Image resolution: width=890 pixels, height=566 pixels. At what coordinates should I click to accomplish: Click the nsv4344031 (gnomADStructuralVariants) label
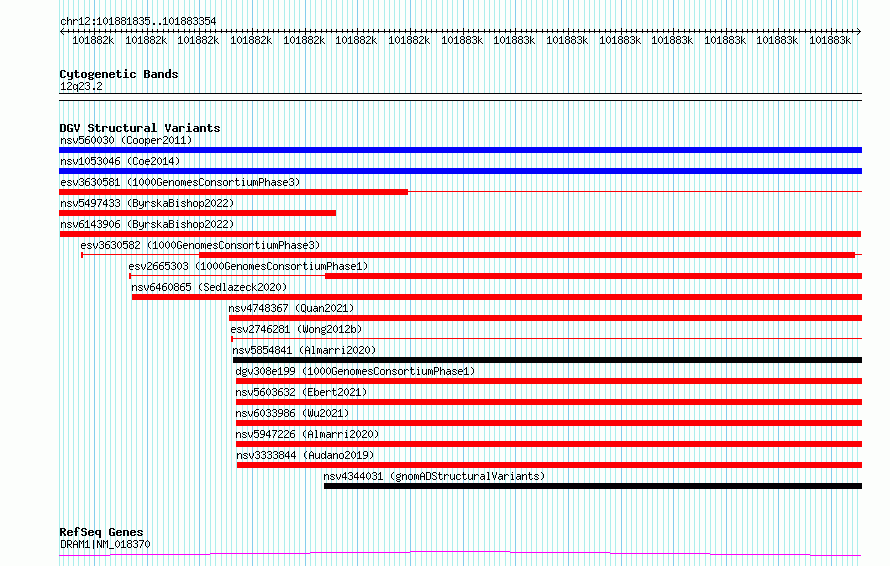(x=434, y=476)
